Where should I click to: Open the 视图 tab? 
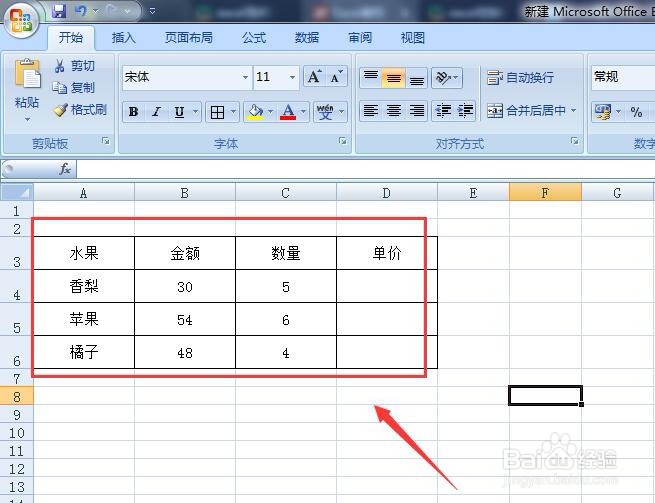(x=413, y=38)
